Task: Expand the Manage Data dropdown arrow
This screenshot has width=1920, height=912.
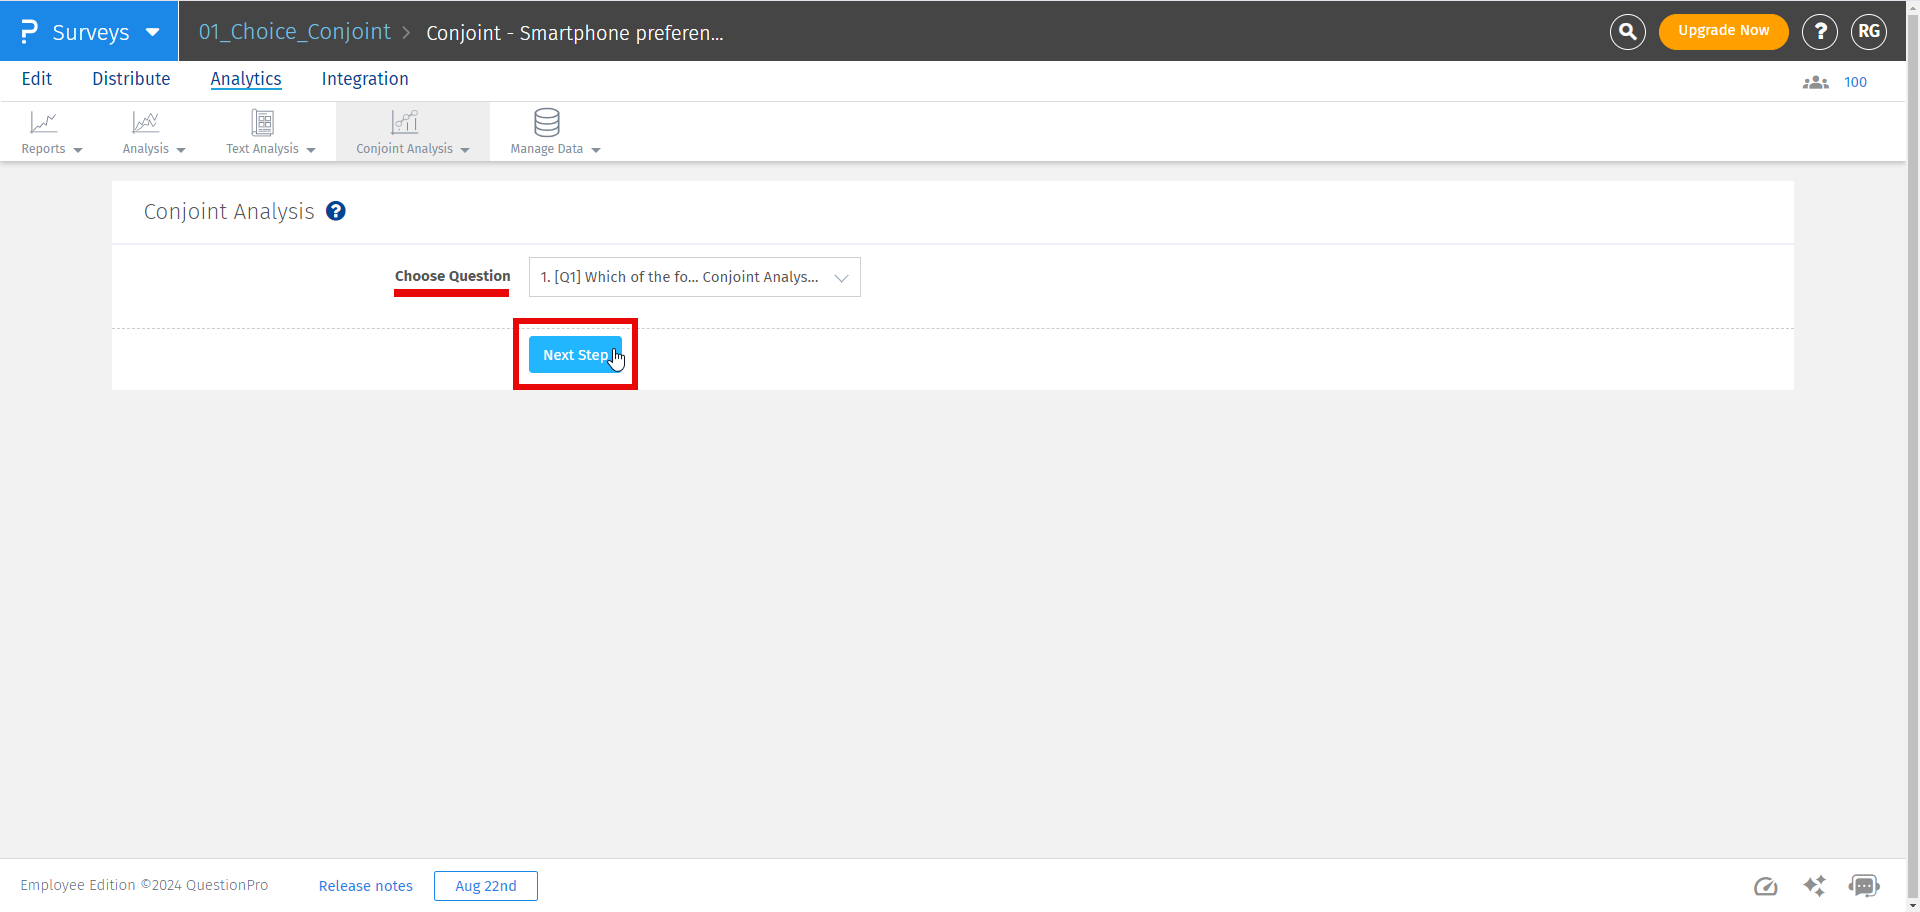Action: 596,150
